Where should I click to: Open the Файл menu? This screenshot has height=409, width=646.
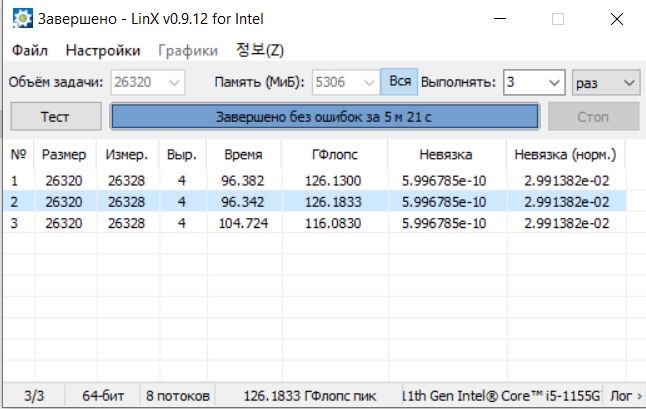[30, 50]
